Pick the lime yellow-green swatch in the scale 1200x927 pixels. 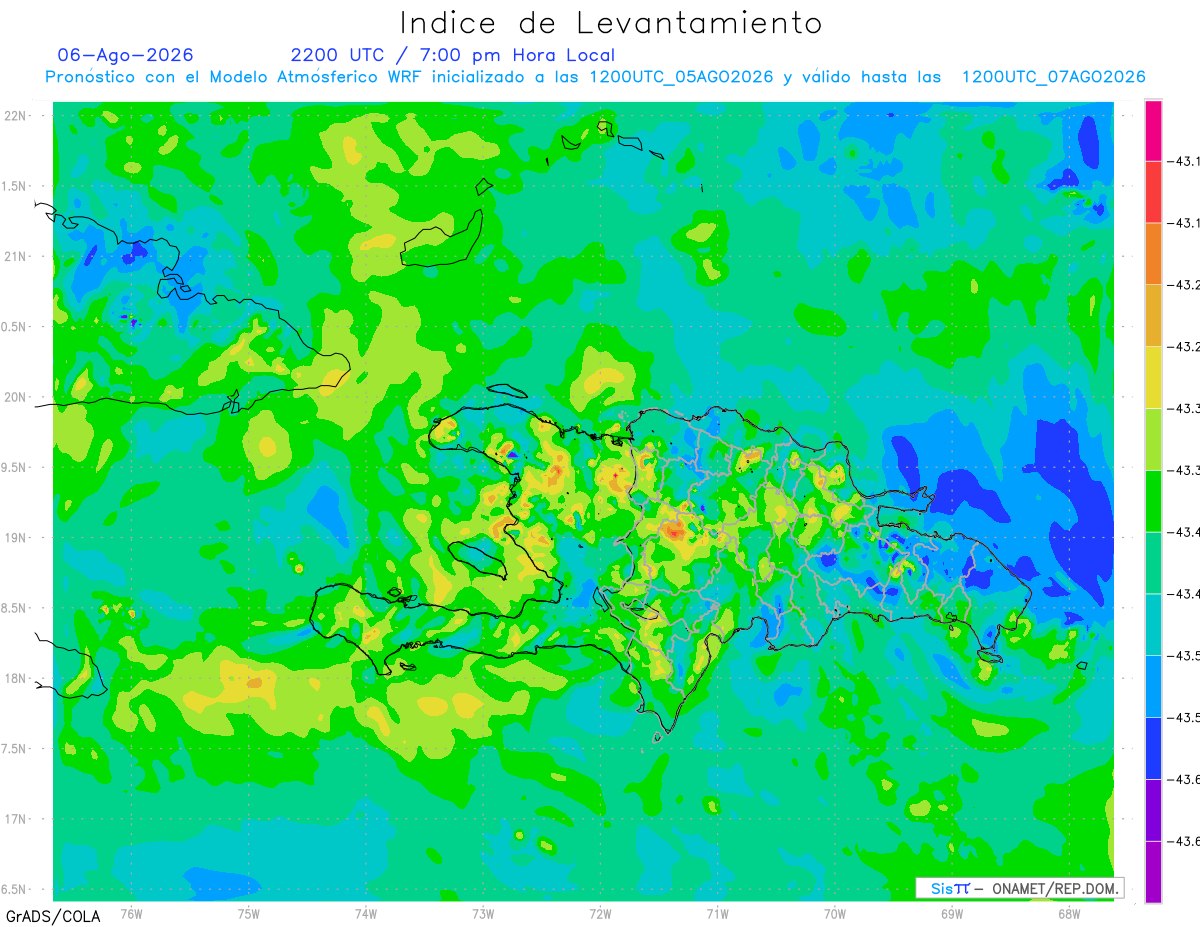coord(1153,439)
